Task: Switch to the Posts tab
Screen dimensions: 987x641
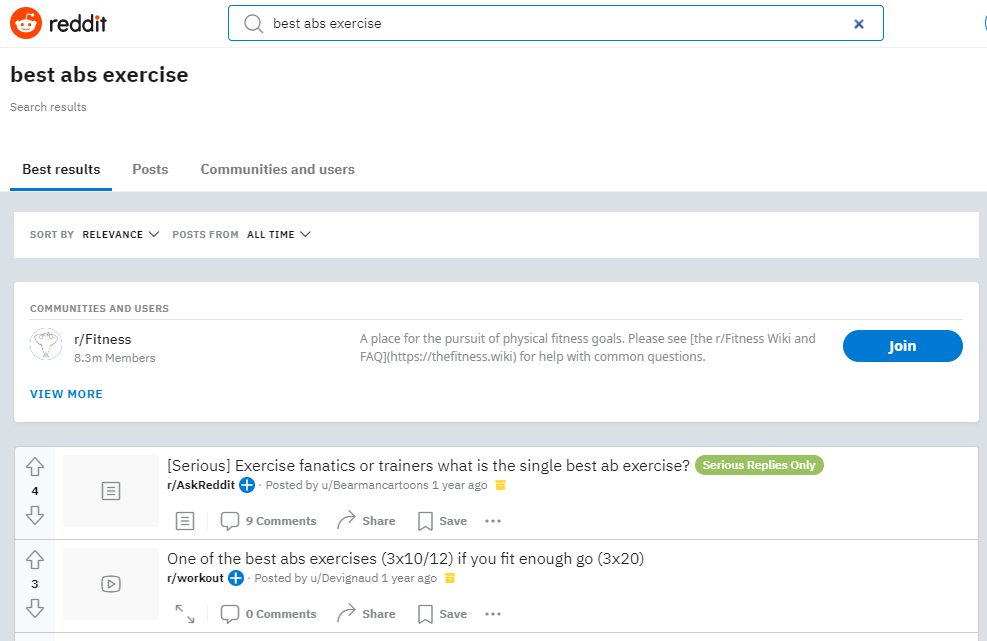Action: 150,169
